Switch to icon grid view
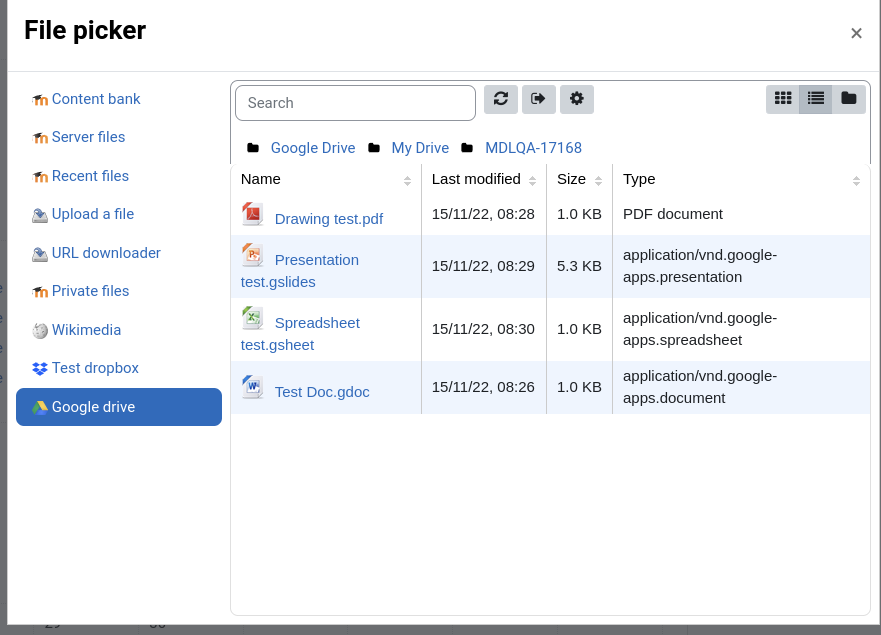Viewport: 881px width, 635px height. pos(783,99)
